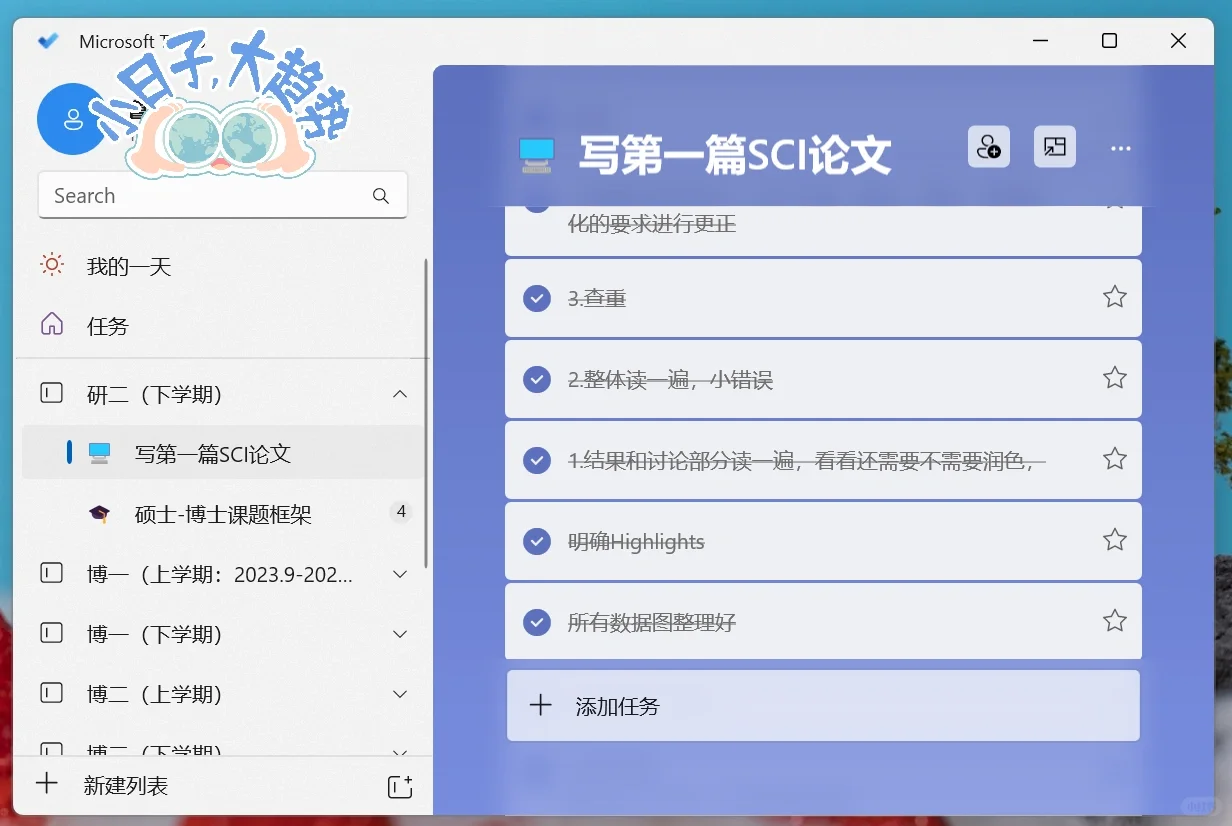This screenshot has height=826, width=1232.
Task: Uncheck the completed circle on 3.查重
Action: click(x=537, y=298)
